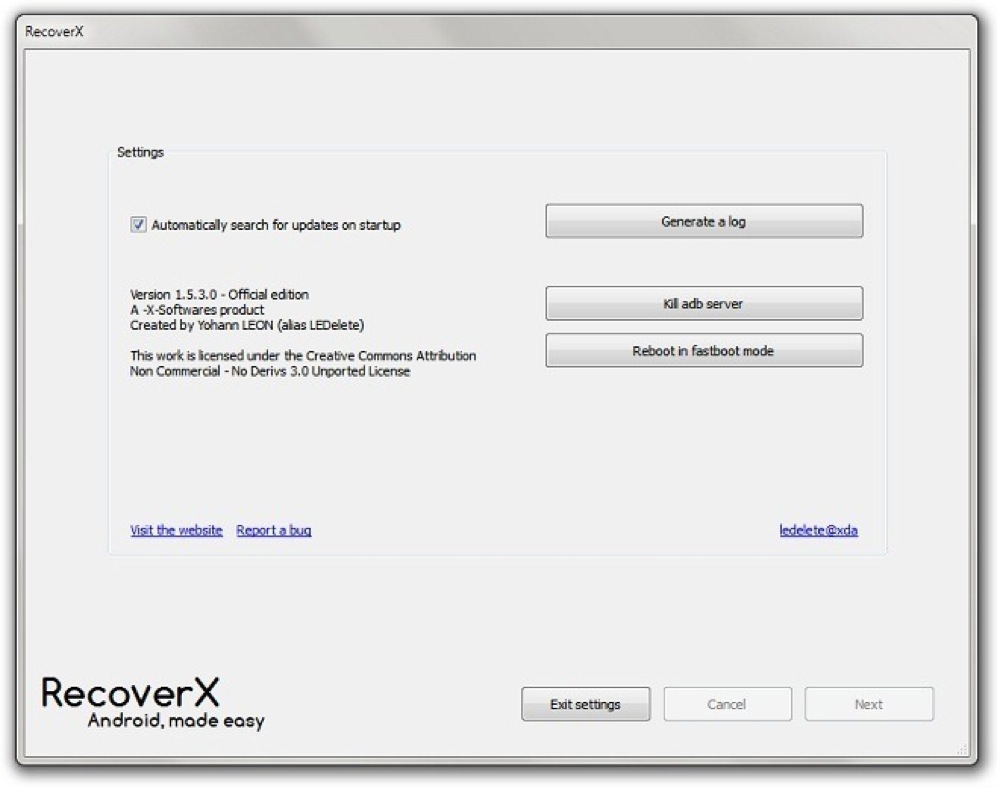Viewport: 1000px width, 788px height.
Task: Click the Creative Commons license text
Action: pos(302,364)
